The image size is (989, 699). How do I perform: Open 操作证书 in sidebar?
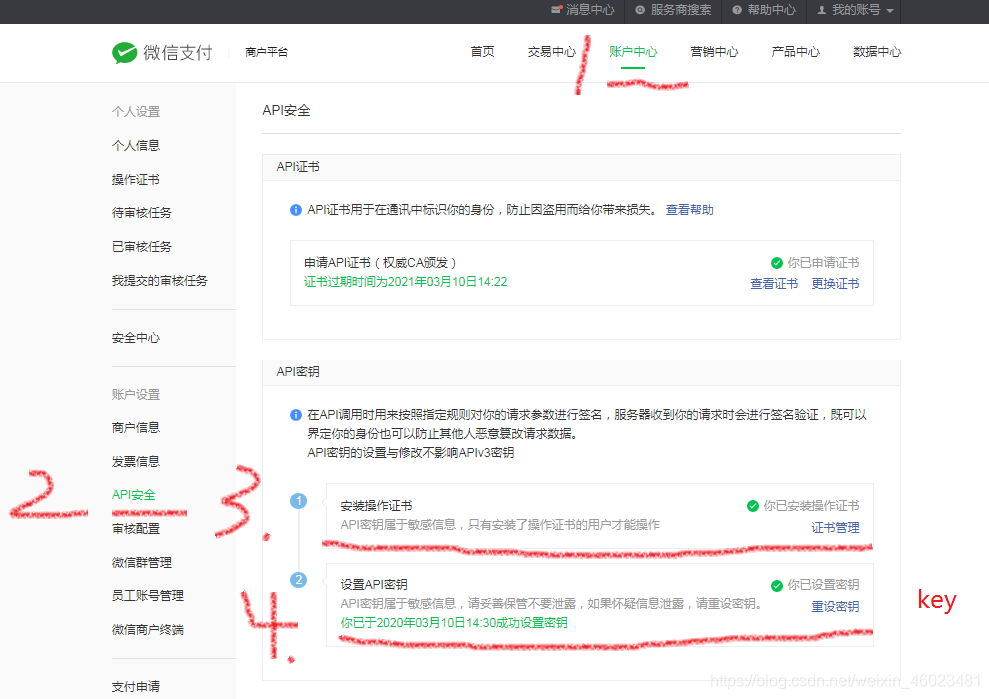tap(136, 180)
